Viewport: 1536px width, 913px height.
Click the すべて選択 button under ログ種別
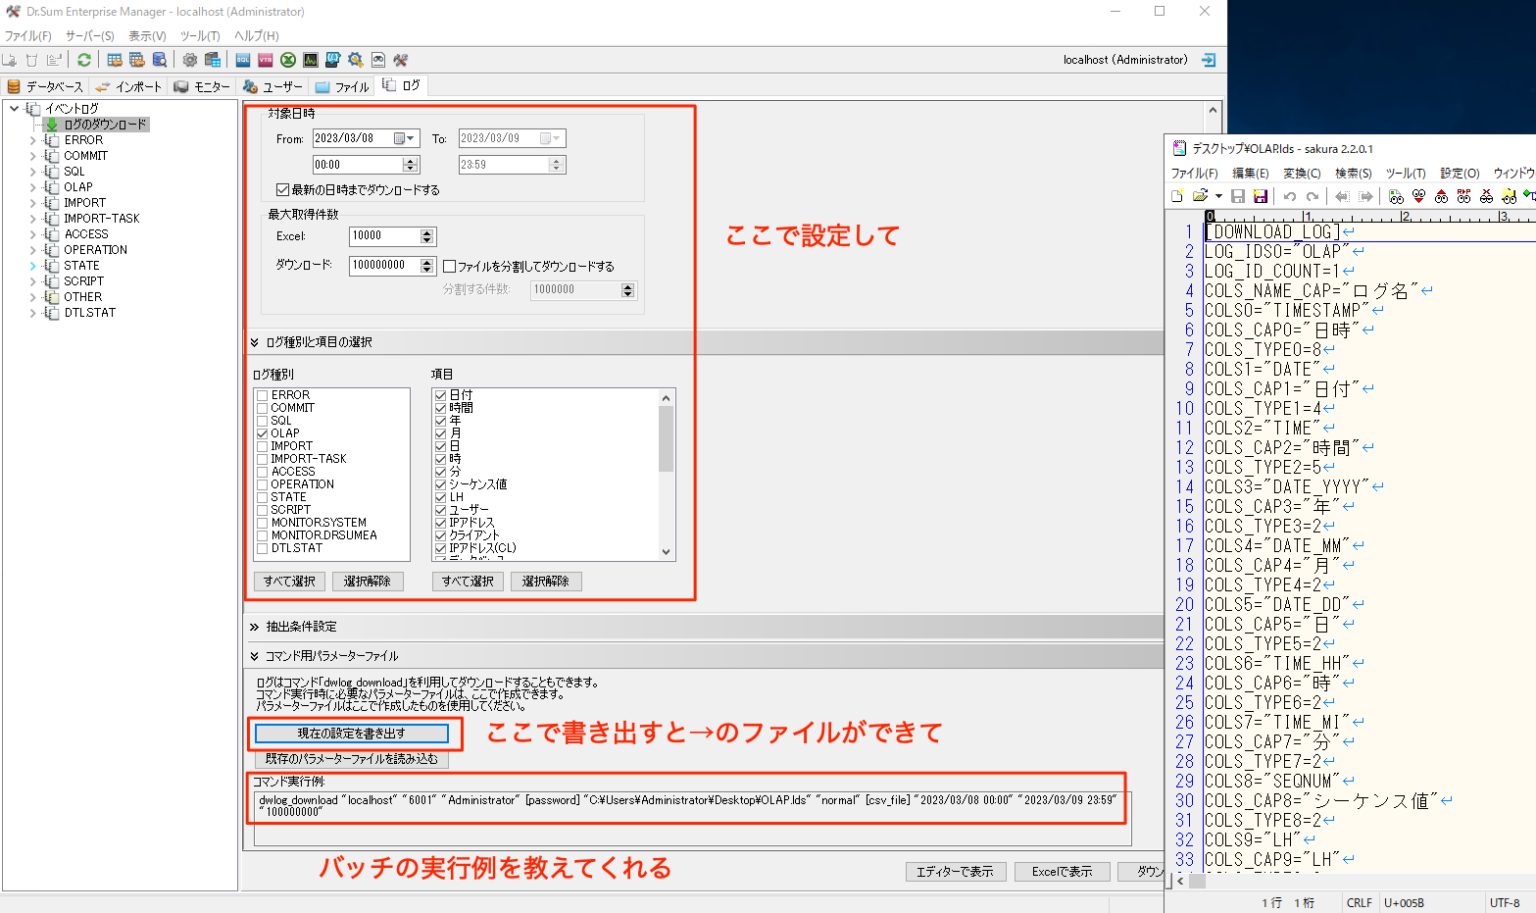pyautogui.click(x=288, y=581)
